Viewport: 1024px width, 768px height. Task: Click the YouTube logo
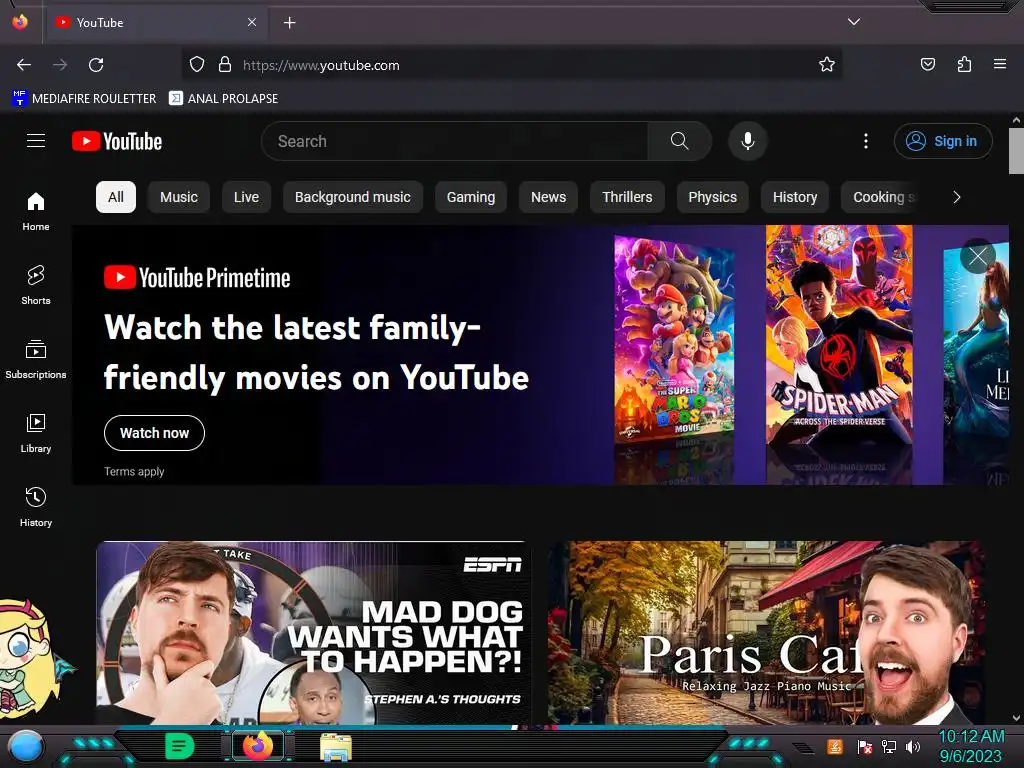click(117, 141)
